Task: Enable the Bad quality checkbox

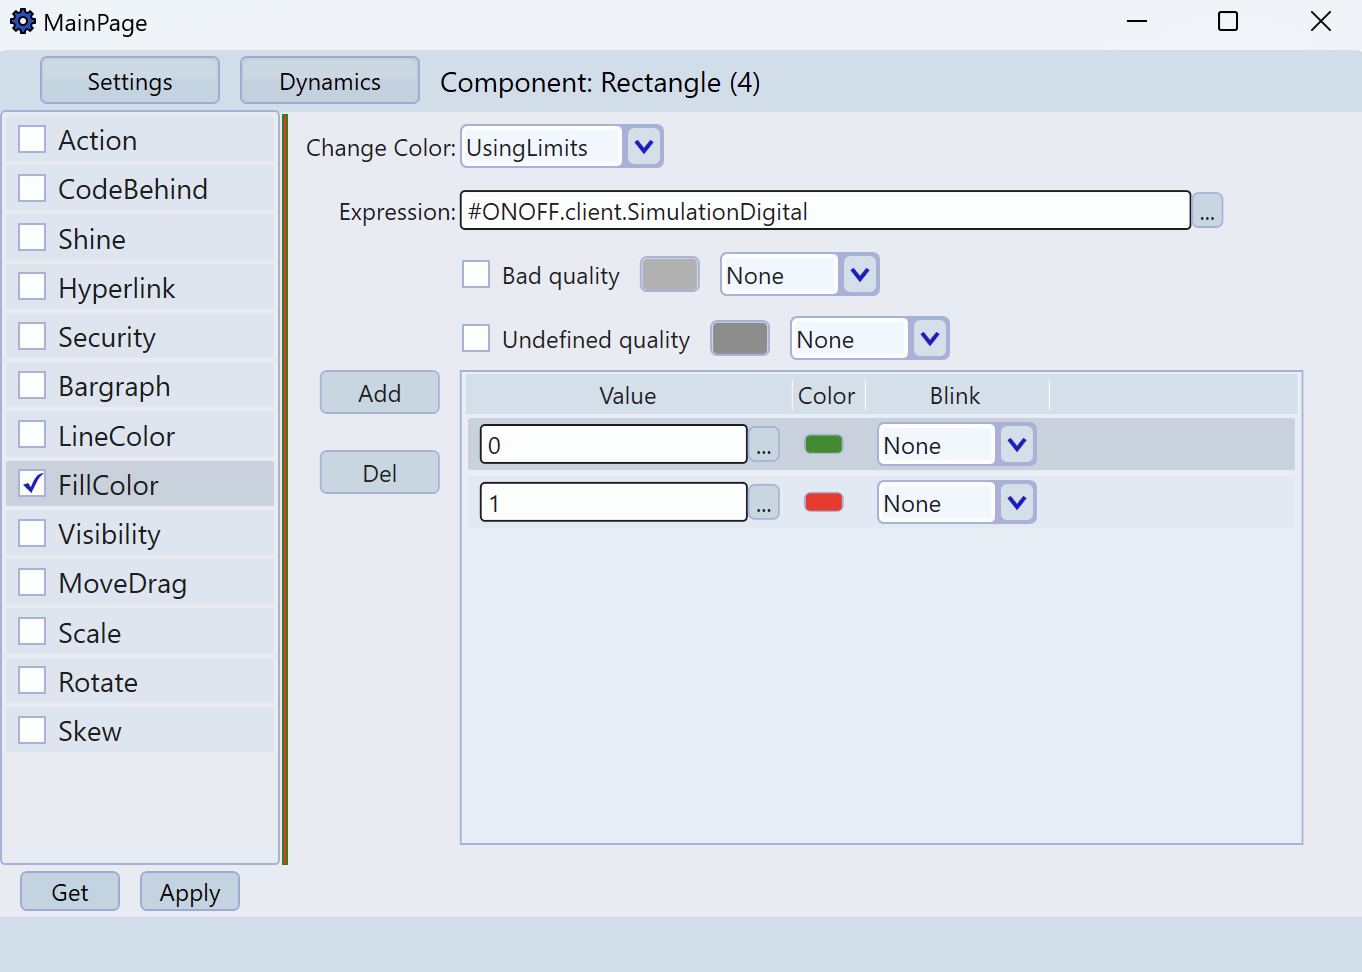Action: click(476, 275)
